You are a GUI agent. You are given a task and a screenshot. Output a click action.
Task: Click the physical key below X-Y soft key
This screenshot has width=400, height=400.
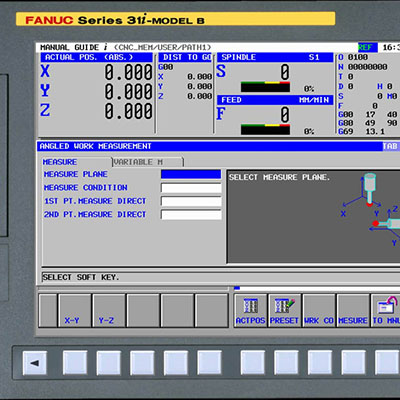(75, 363)
